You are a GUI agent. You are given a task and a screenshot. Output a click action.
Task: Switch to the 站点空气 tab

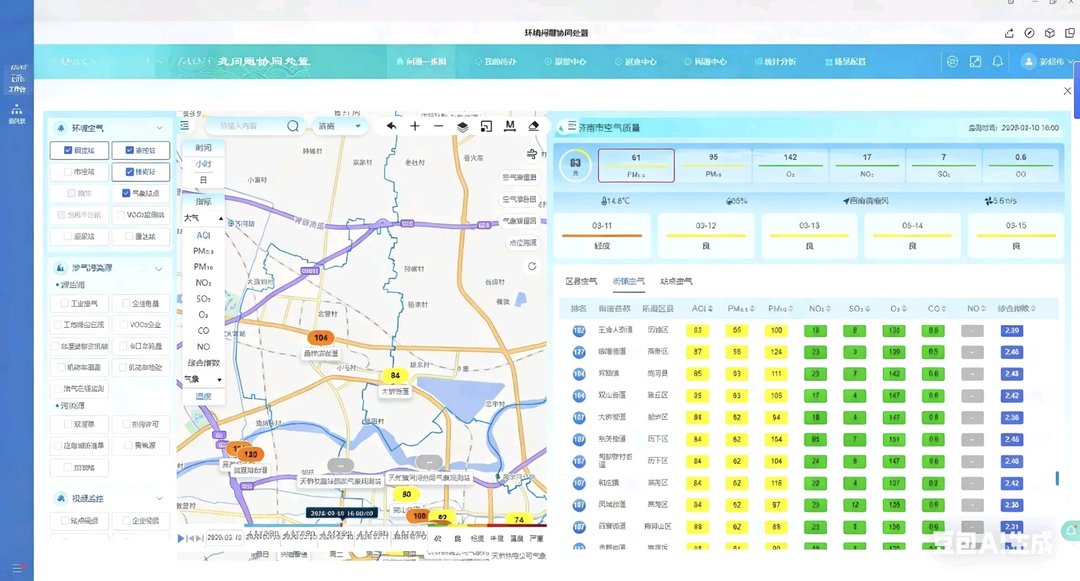tap(676, 282)
